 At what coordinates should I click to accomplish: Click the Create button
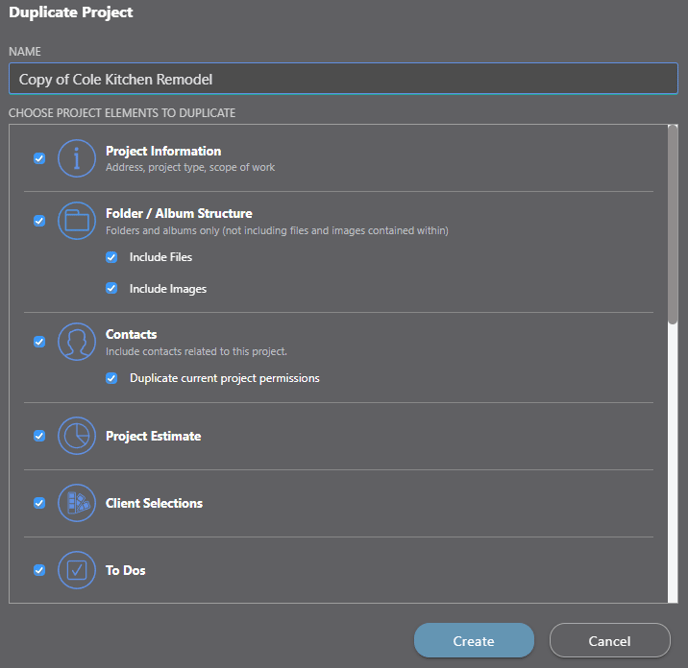click(x=474, y=641)
